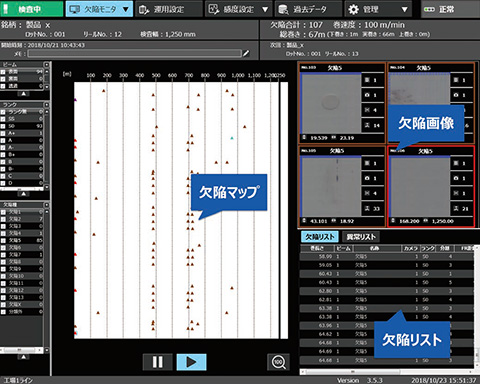Click the monitor icon in 欠陥モニタ button
Viewport: 480px width, 384px height.
[x=74, y=9]
